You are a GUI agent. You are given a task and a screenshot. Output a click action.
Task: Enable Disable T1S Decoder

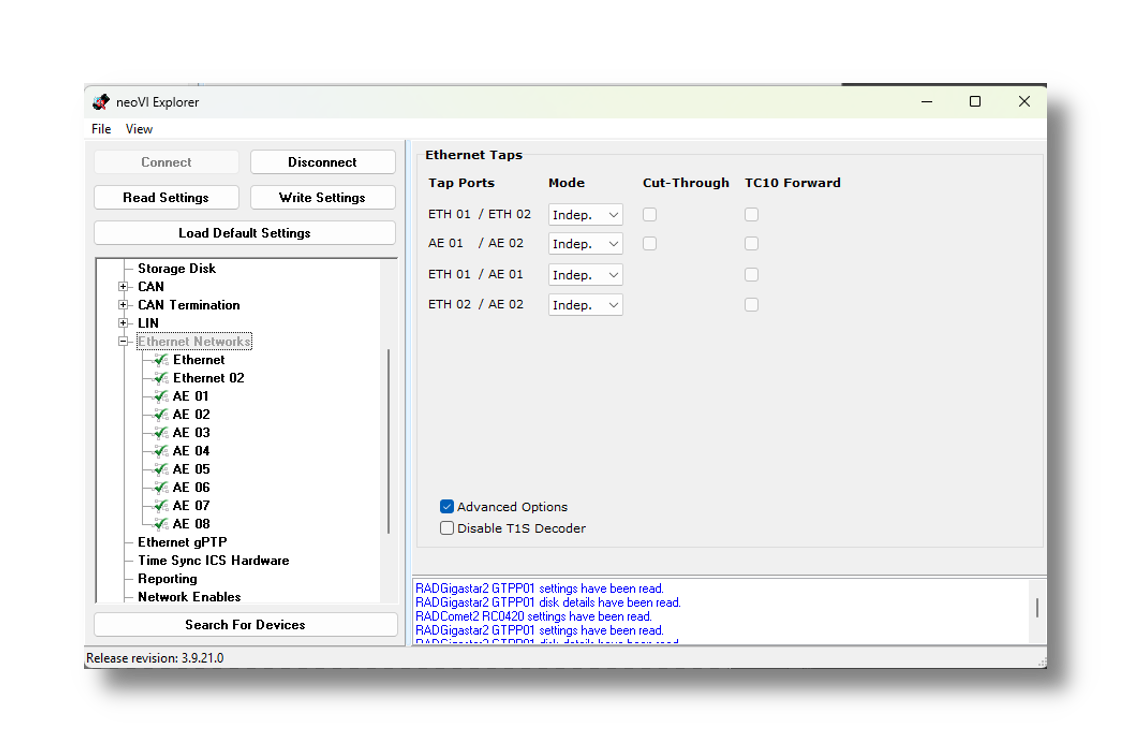[x=446, y=528]
